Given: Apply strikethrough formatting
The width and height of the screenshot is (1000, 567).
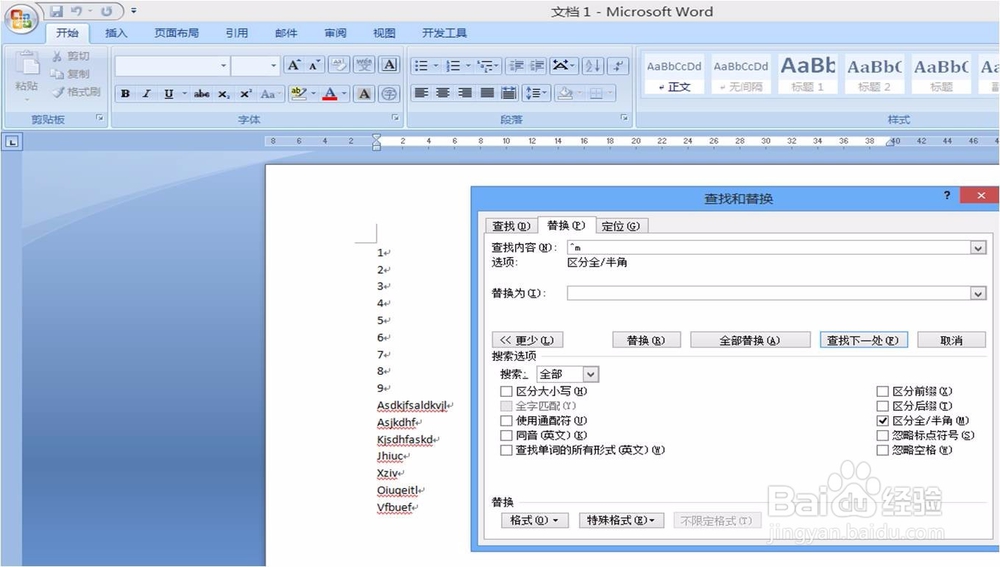Looking at the screenshot, I should tap(202, 94).
